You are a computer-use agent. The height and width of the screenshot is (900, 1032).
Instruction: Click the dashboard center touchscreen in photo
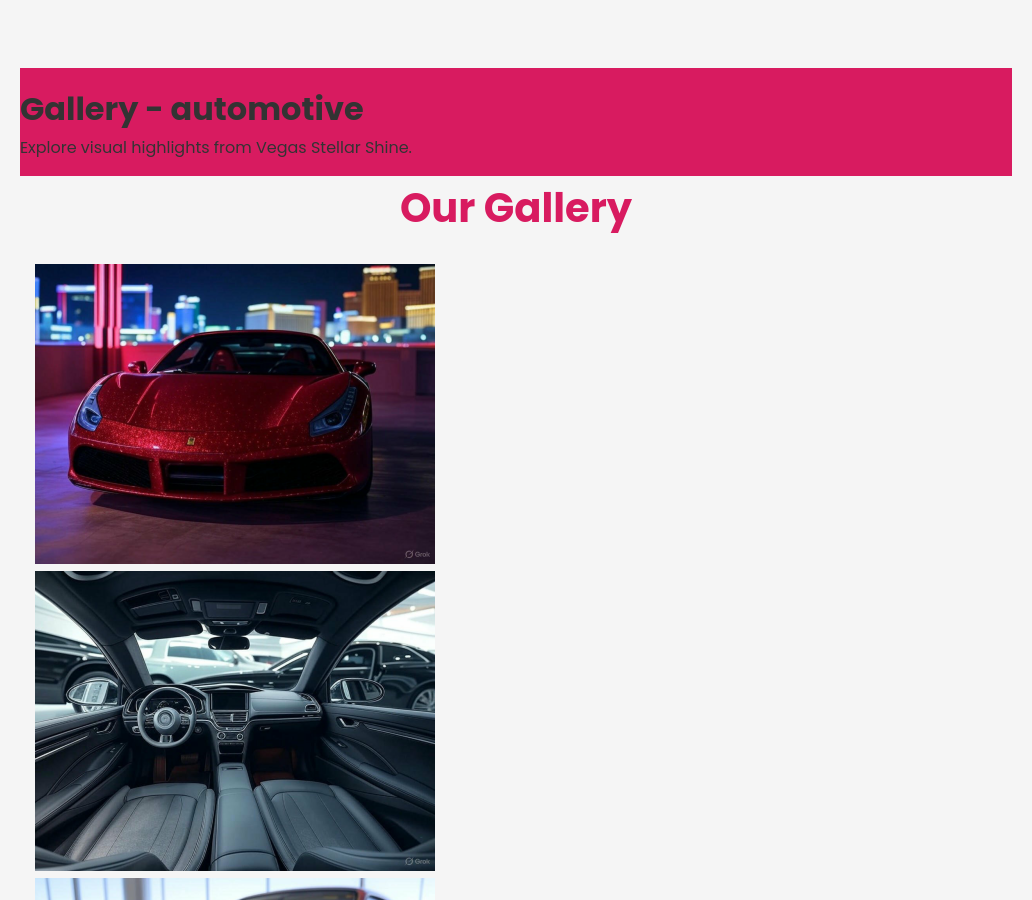coord(229,701)
